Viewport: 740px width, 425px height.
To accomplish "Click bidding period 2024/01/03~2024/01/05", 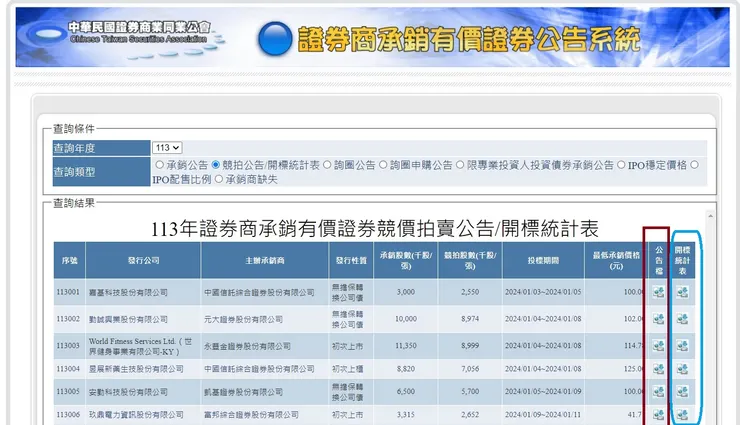I will pyautogui.click(x=543, y=292).
